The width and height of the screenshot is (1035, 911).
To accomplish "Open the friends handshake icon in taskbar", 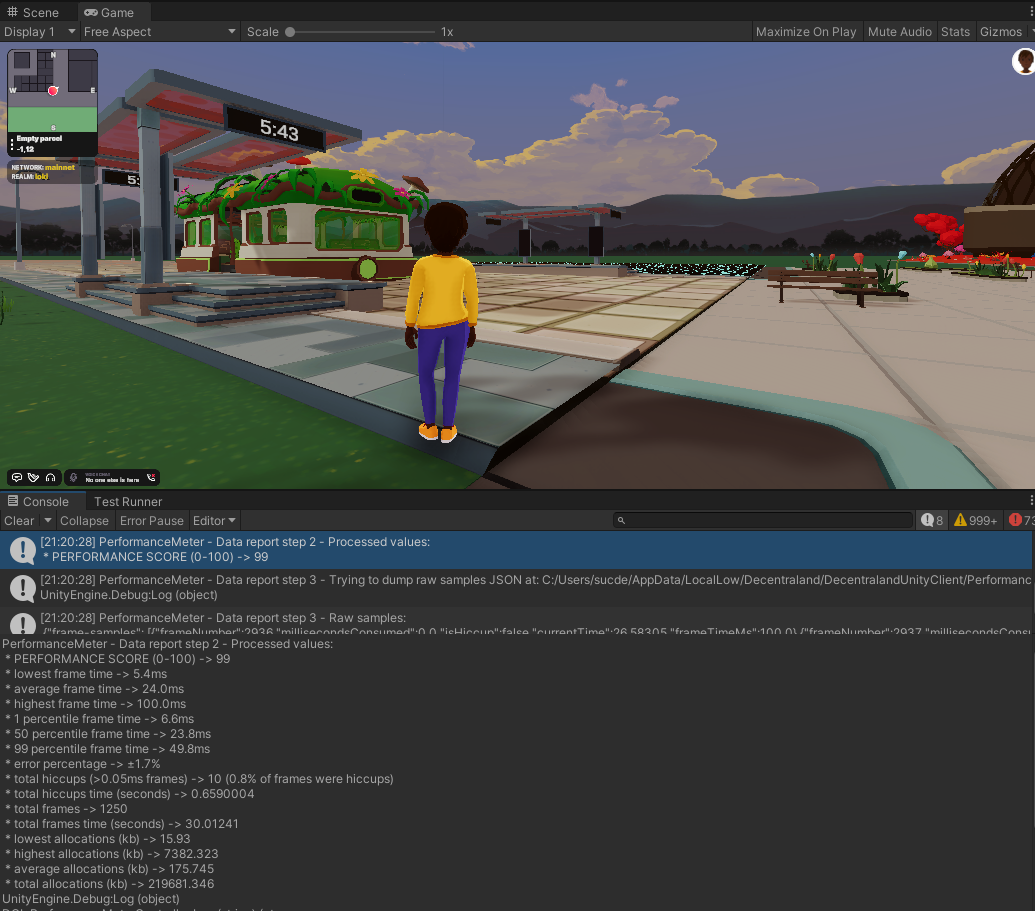I will tap(34, 477).
